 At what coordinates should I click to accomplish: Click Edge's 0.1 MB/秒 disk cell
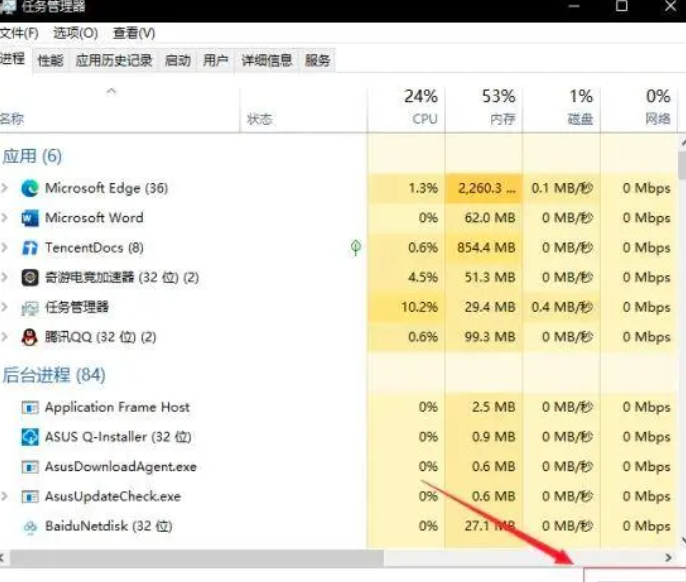(561, 188)
